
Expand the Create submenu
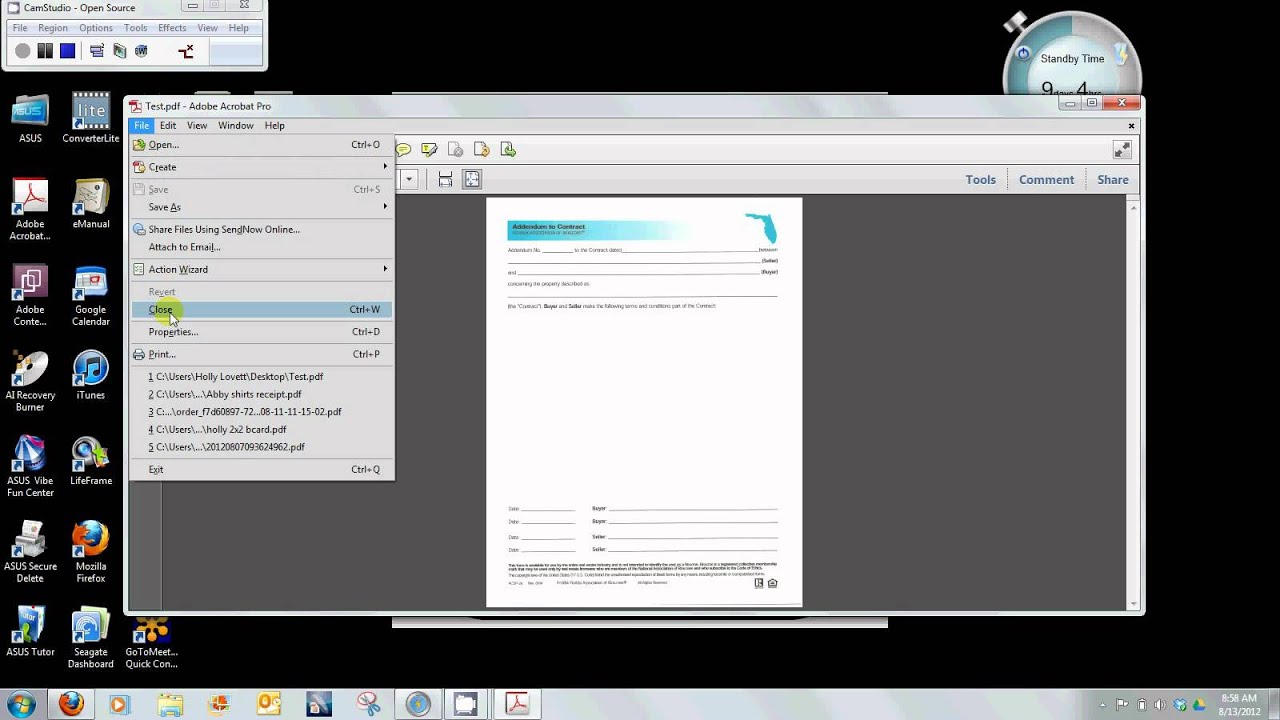pyautogui.click(x=262, y=167)
